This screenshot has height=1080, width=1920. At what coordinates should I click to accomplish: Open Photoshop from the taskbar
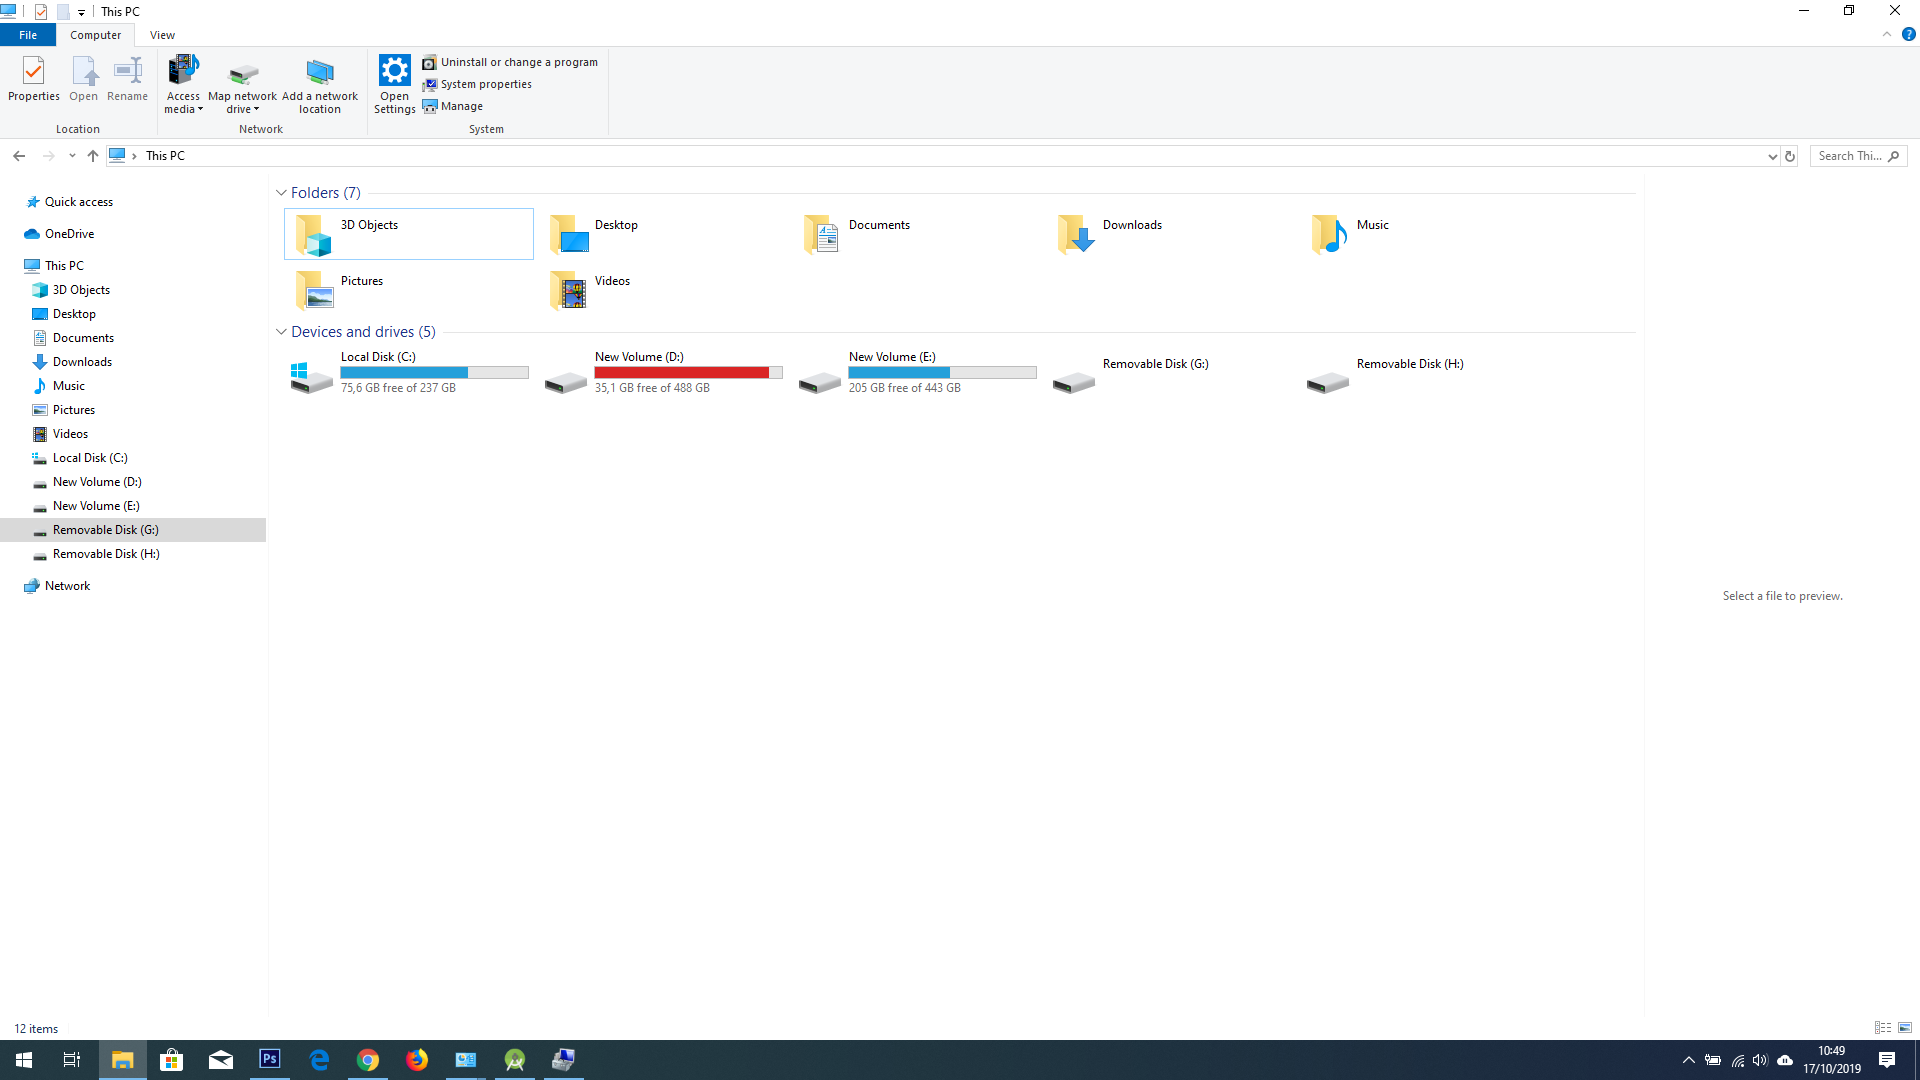[270, 1059]
